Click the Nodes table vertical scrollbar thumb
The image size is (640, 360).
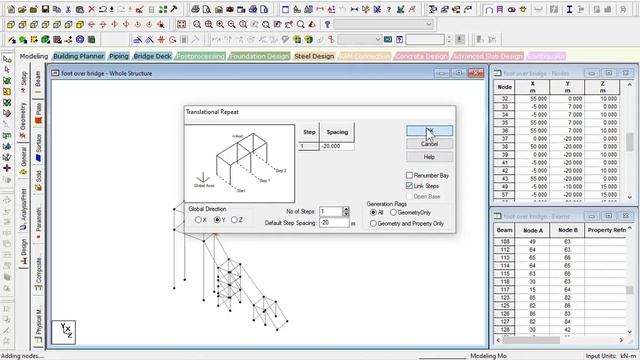click(629, 142)
